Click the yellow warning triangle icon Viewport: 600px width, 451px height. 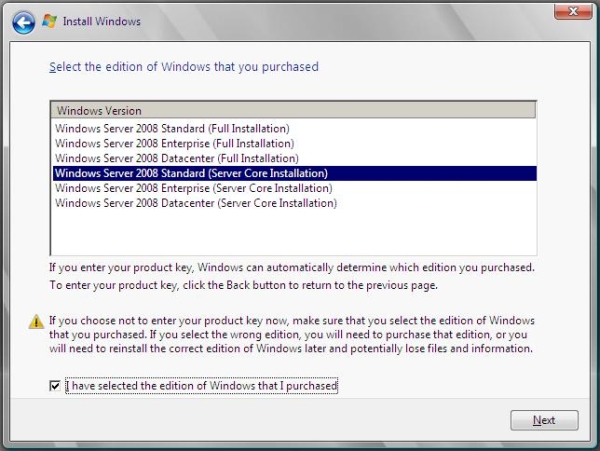click(x=36, y=321)
